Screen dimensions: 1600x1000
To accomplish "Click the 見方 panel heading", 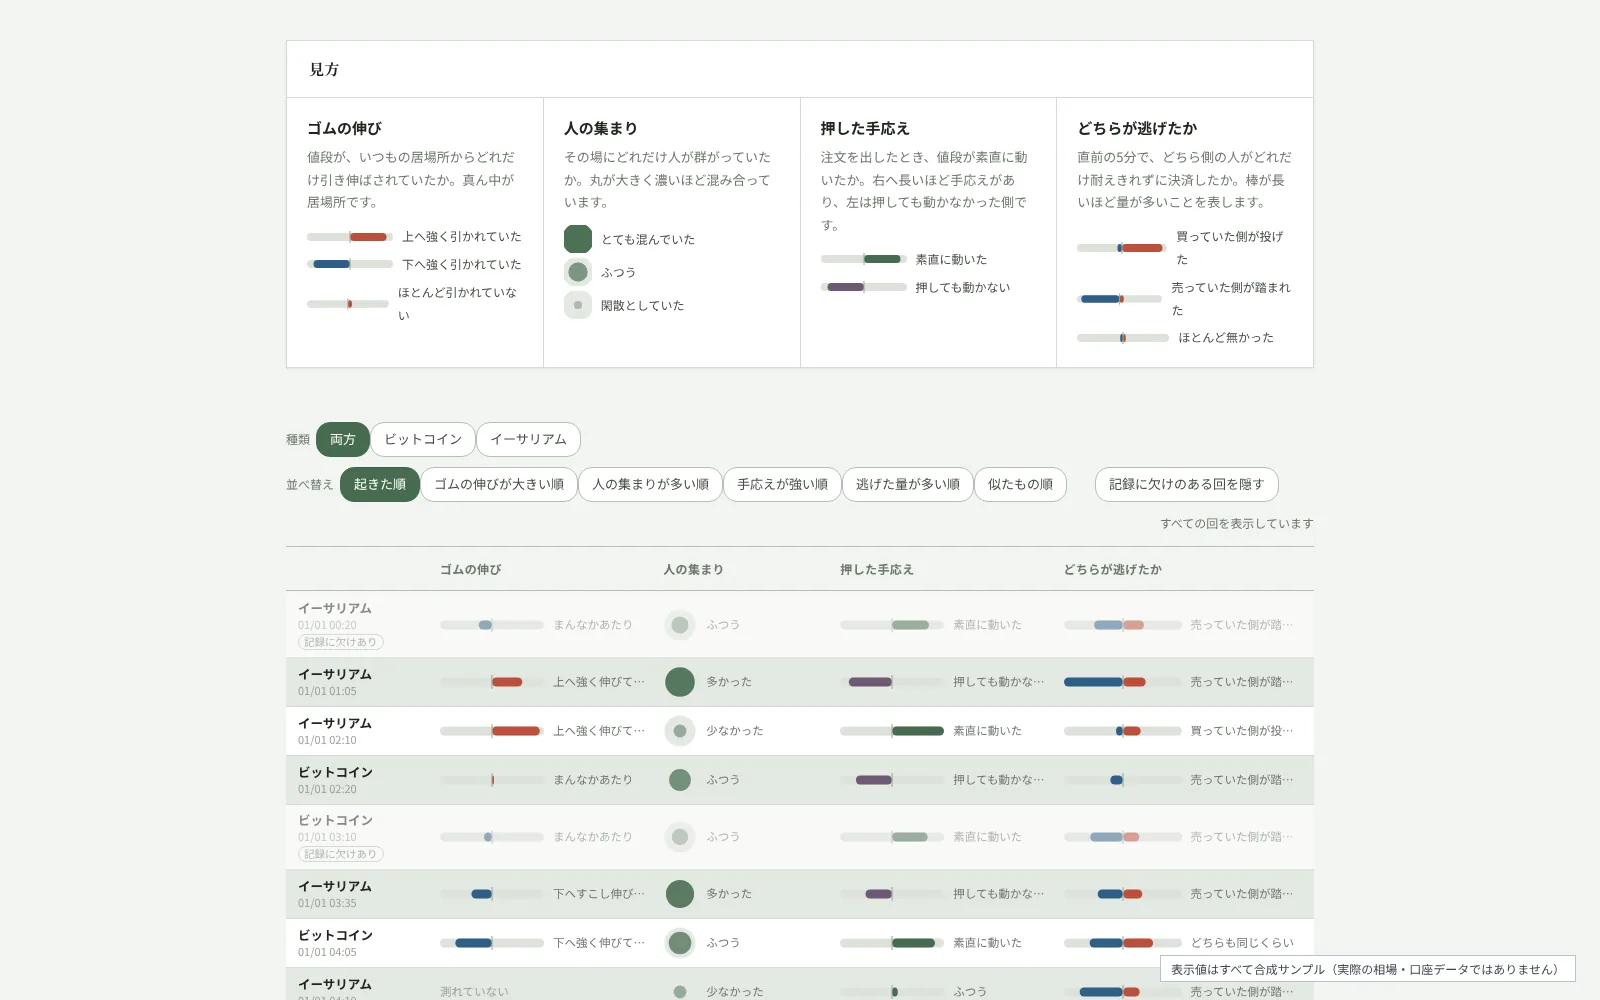I will tap(324, 69).
